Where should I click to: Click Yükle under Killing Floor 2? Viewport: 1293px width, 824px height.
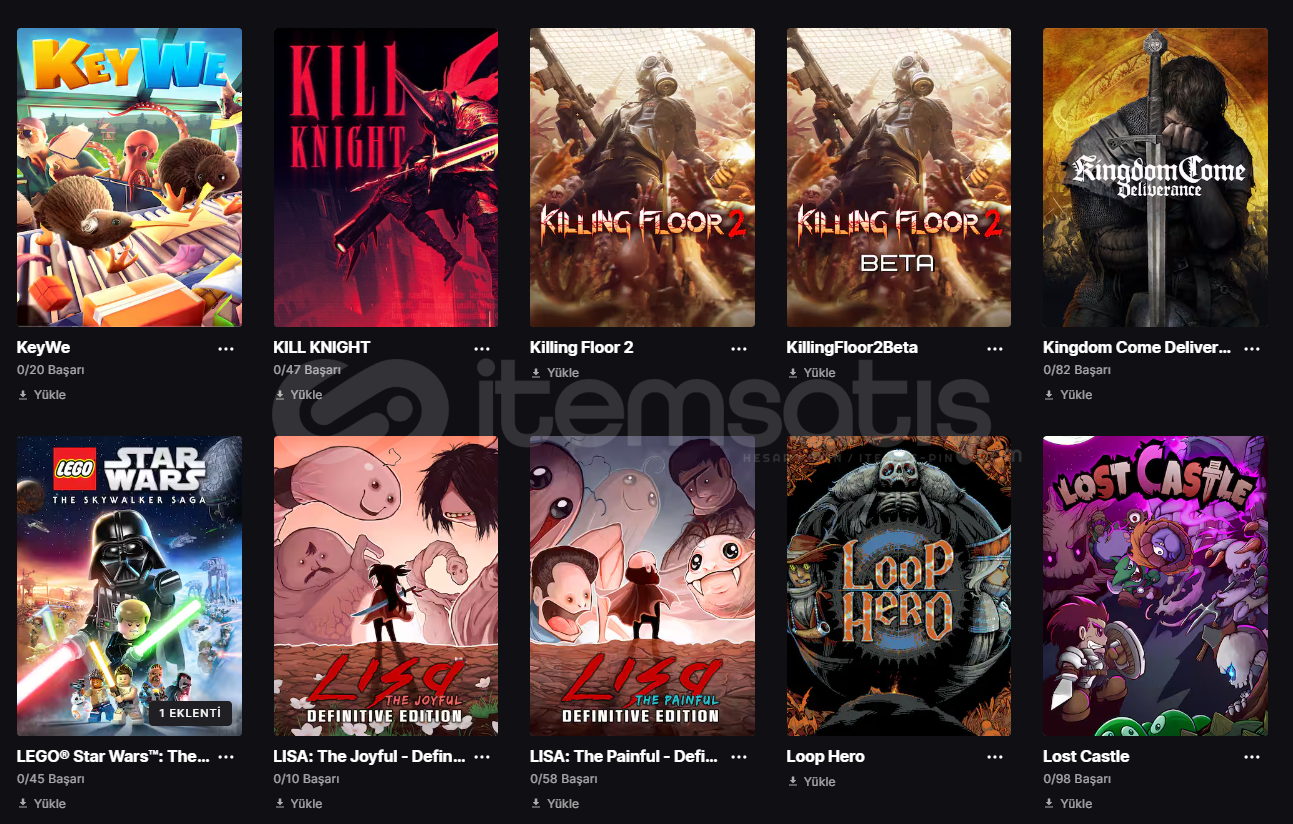[x=554, y=373]
